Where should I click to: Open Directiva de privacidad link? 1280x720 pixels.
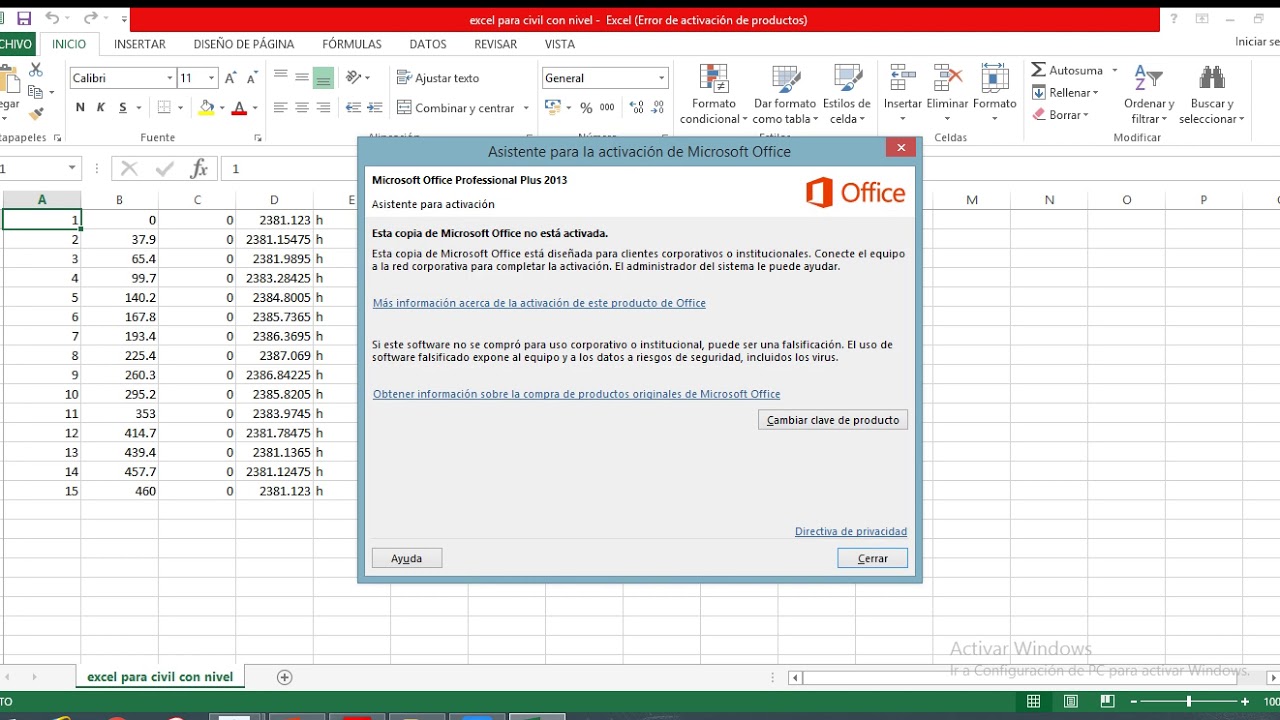(851, 531)
